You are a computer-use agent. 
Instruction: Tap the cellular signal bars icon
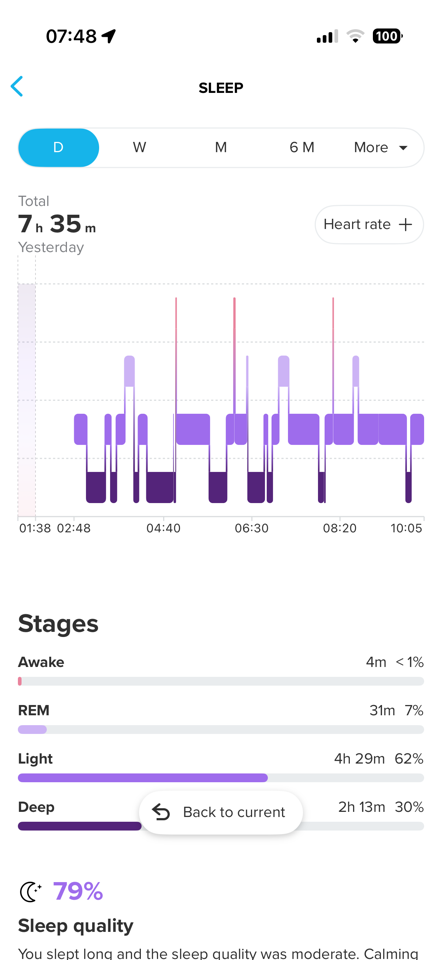327,37
